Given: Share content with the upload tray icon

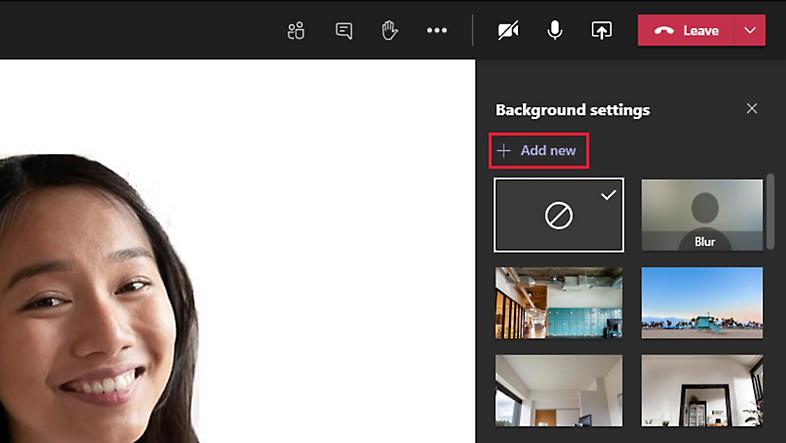Looking at the screenshot, I should 601,30.
